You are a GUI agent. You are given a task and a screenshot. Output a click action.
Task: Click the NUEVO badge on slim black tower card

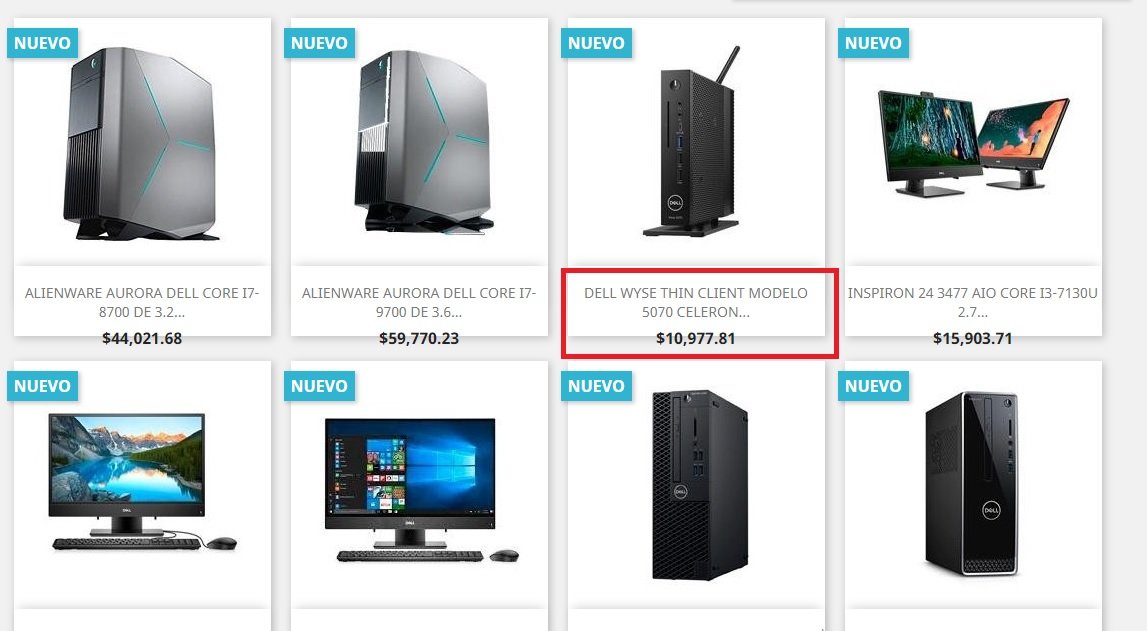pos(873,386)
